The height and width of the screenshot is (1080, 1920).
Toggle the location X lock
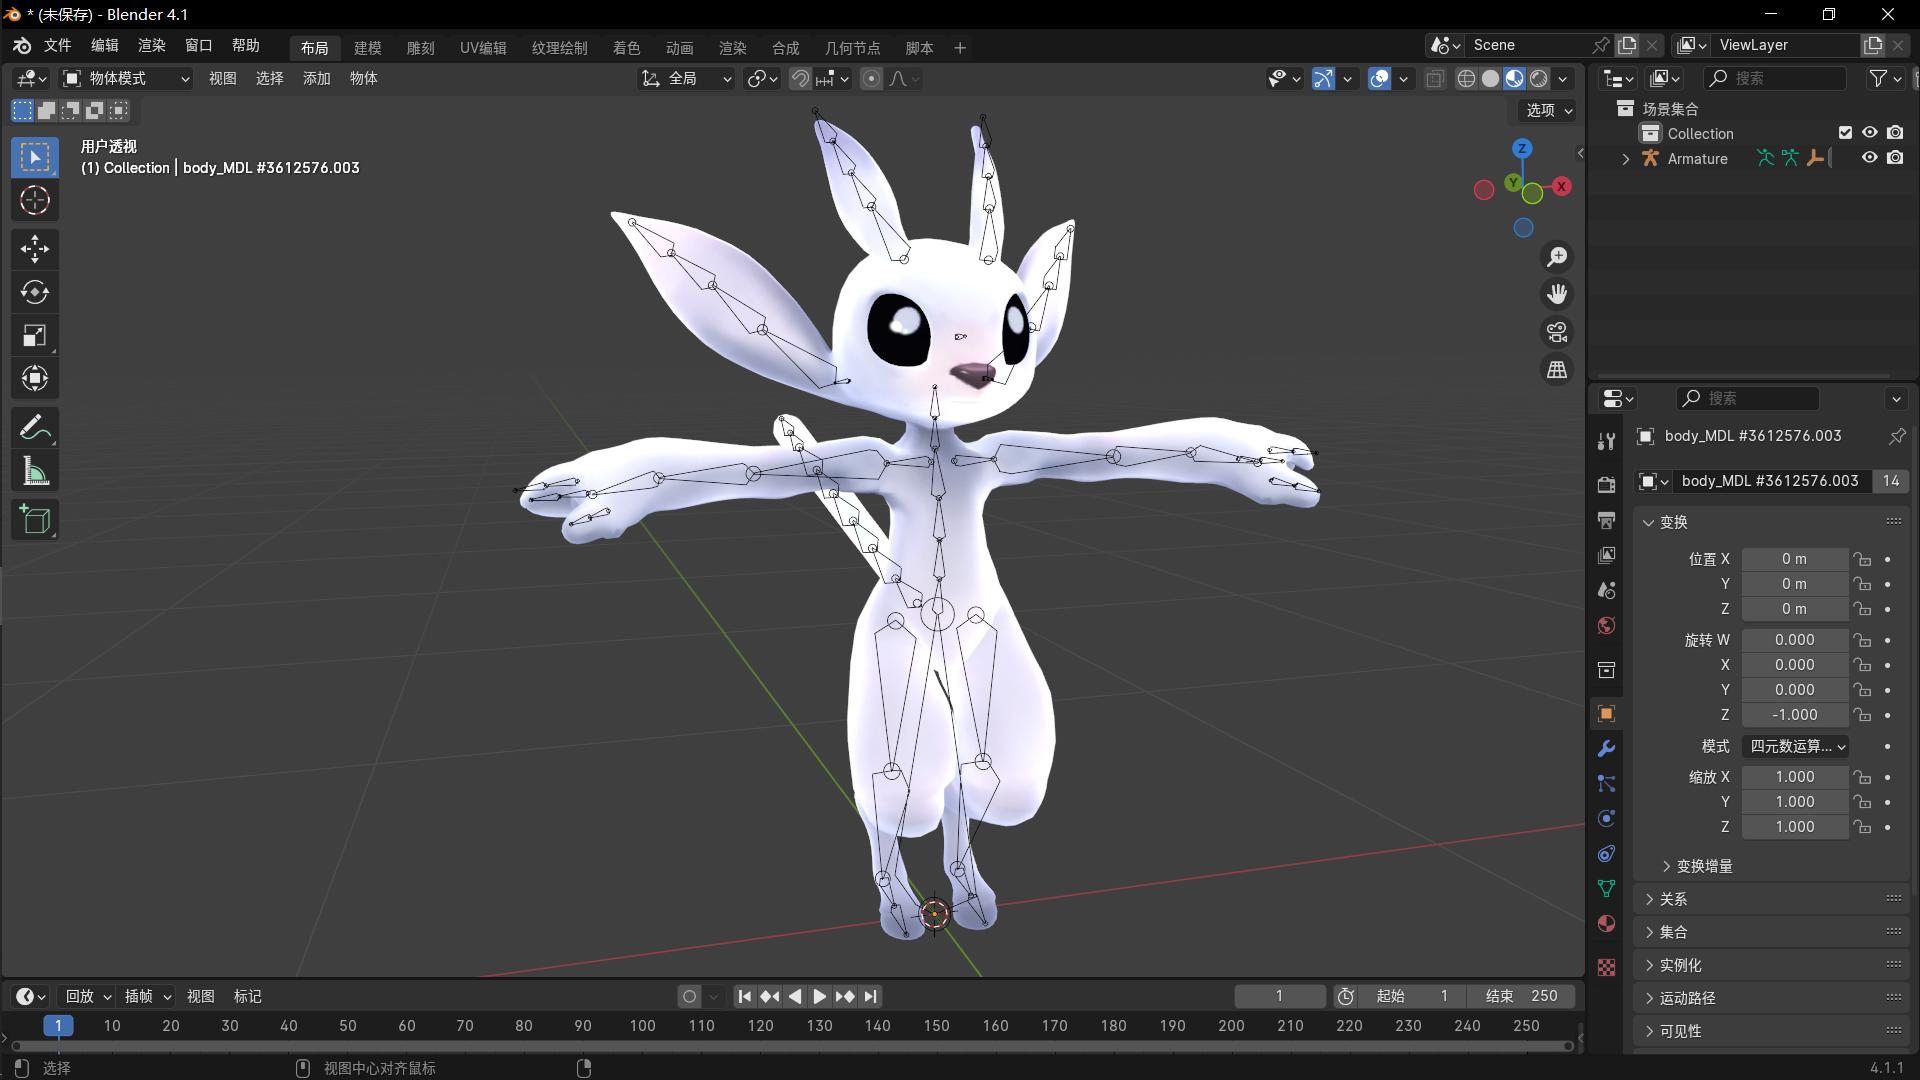click(1862, 559)
